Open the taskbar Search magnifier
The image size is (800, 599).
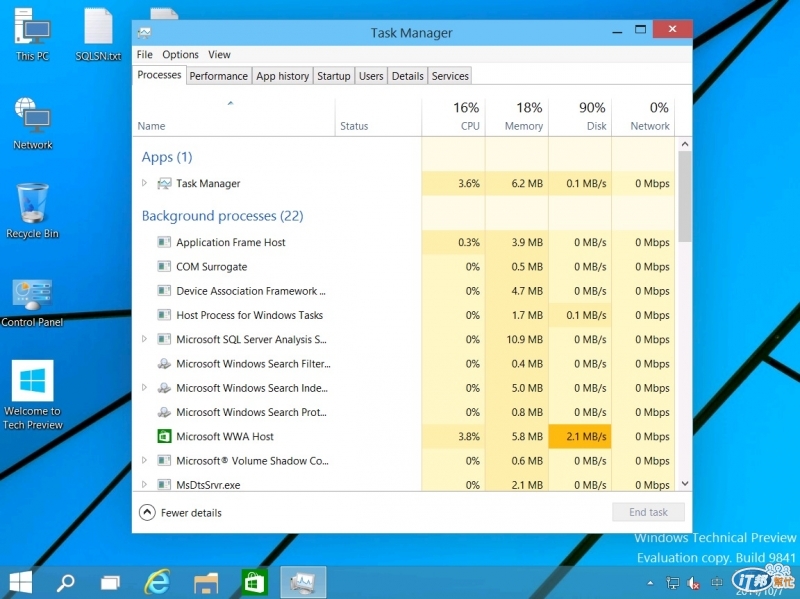point(65,582)
